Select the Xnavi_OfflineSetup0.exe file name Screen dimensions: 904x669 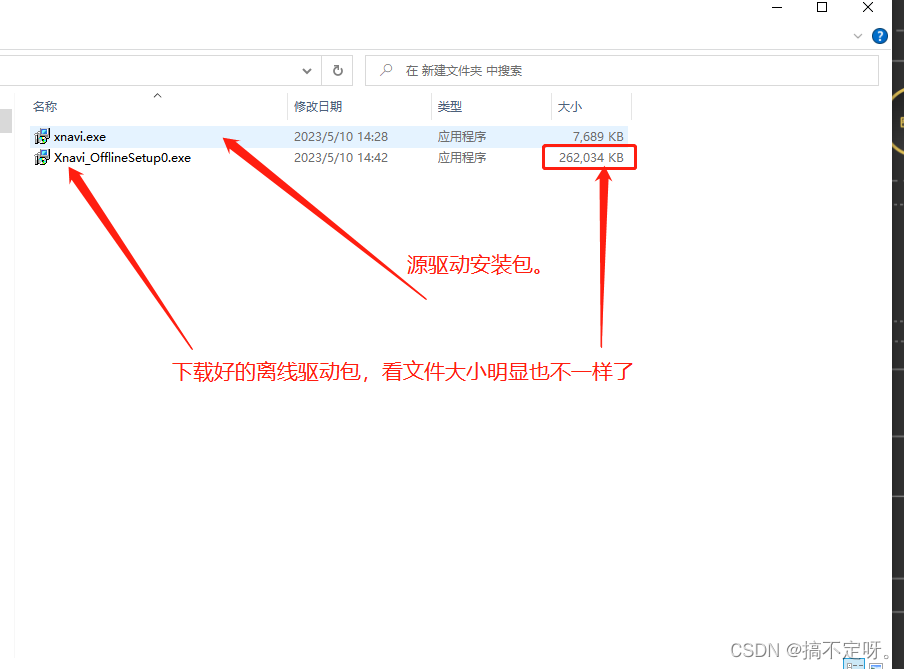(x=122, y=157)
